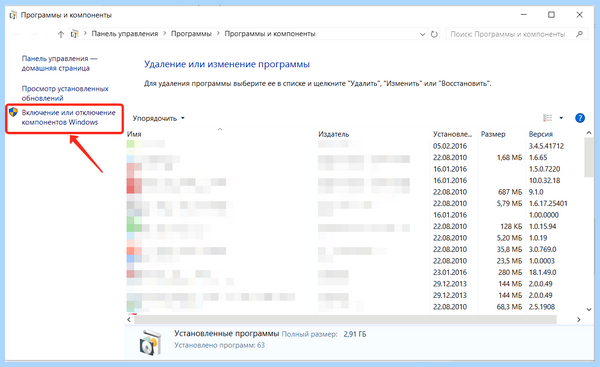Click the horizontal scrollbar left arrow
The width and height of the screenshot is (600, 367).
tap(129, 319)
